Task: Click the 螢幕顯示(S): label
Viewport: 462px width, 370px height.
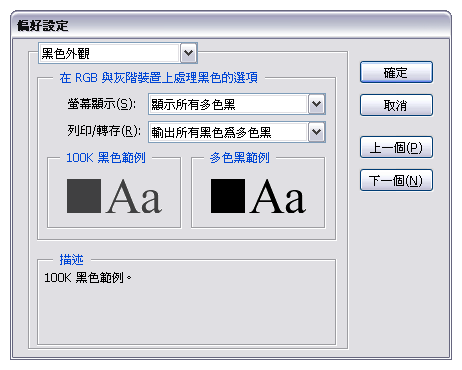Action: 102,104
